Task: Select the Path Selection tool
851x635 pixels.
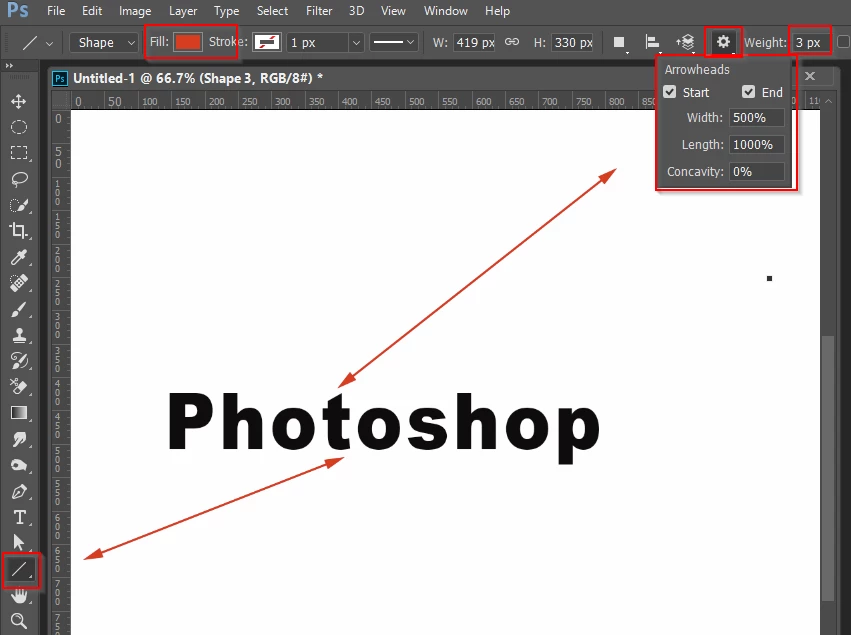Action: [19, 542]
